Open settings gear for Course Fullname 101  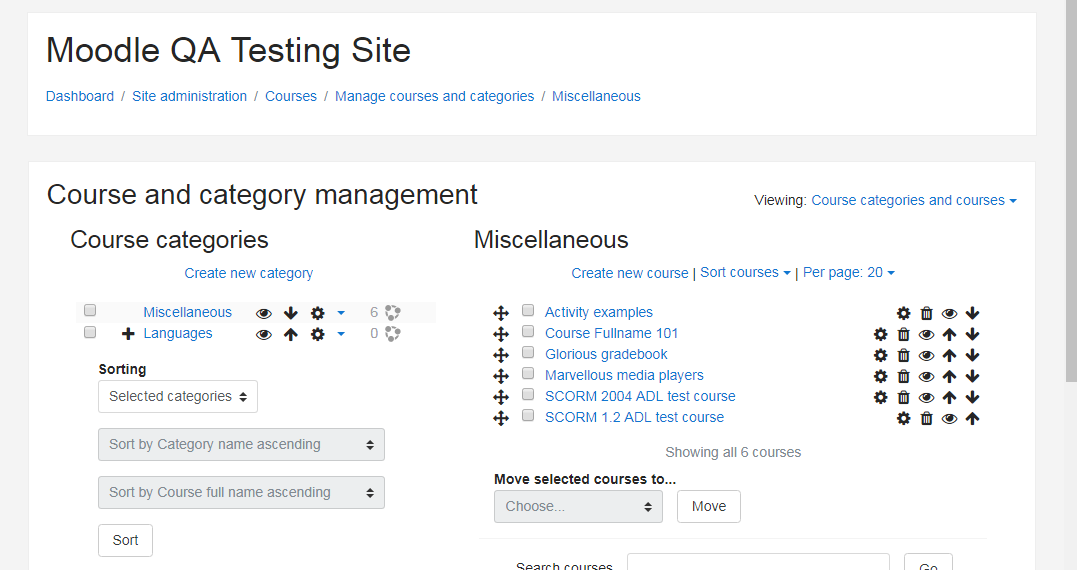point(881,334)
